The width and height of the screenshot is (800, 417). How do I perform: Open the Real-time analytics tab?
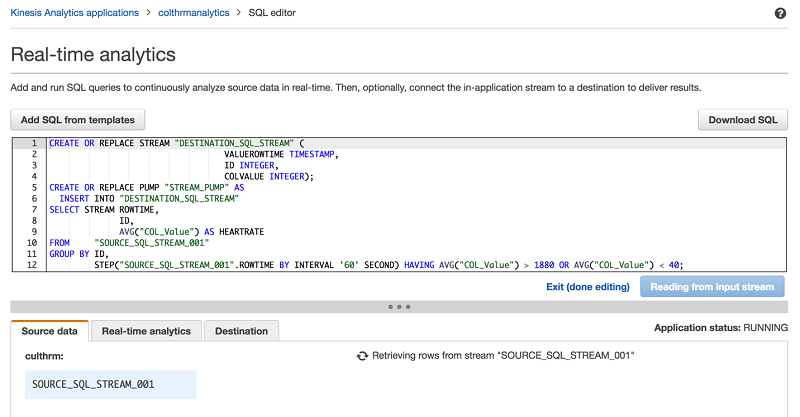click(146, 331)
